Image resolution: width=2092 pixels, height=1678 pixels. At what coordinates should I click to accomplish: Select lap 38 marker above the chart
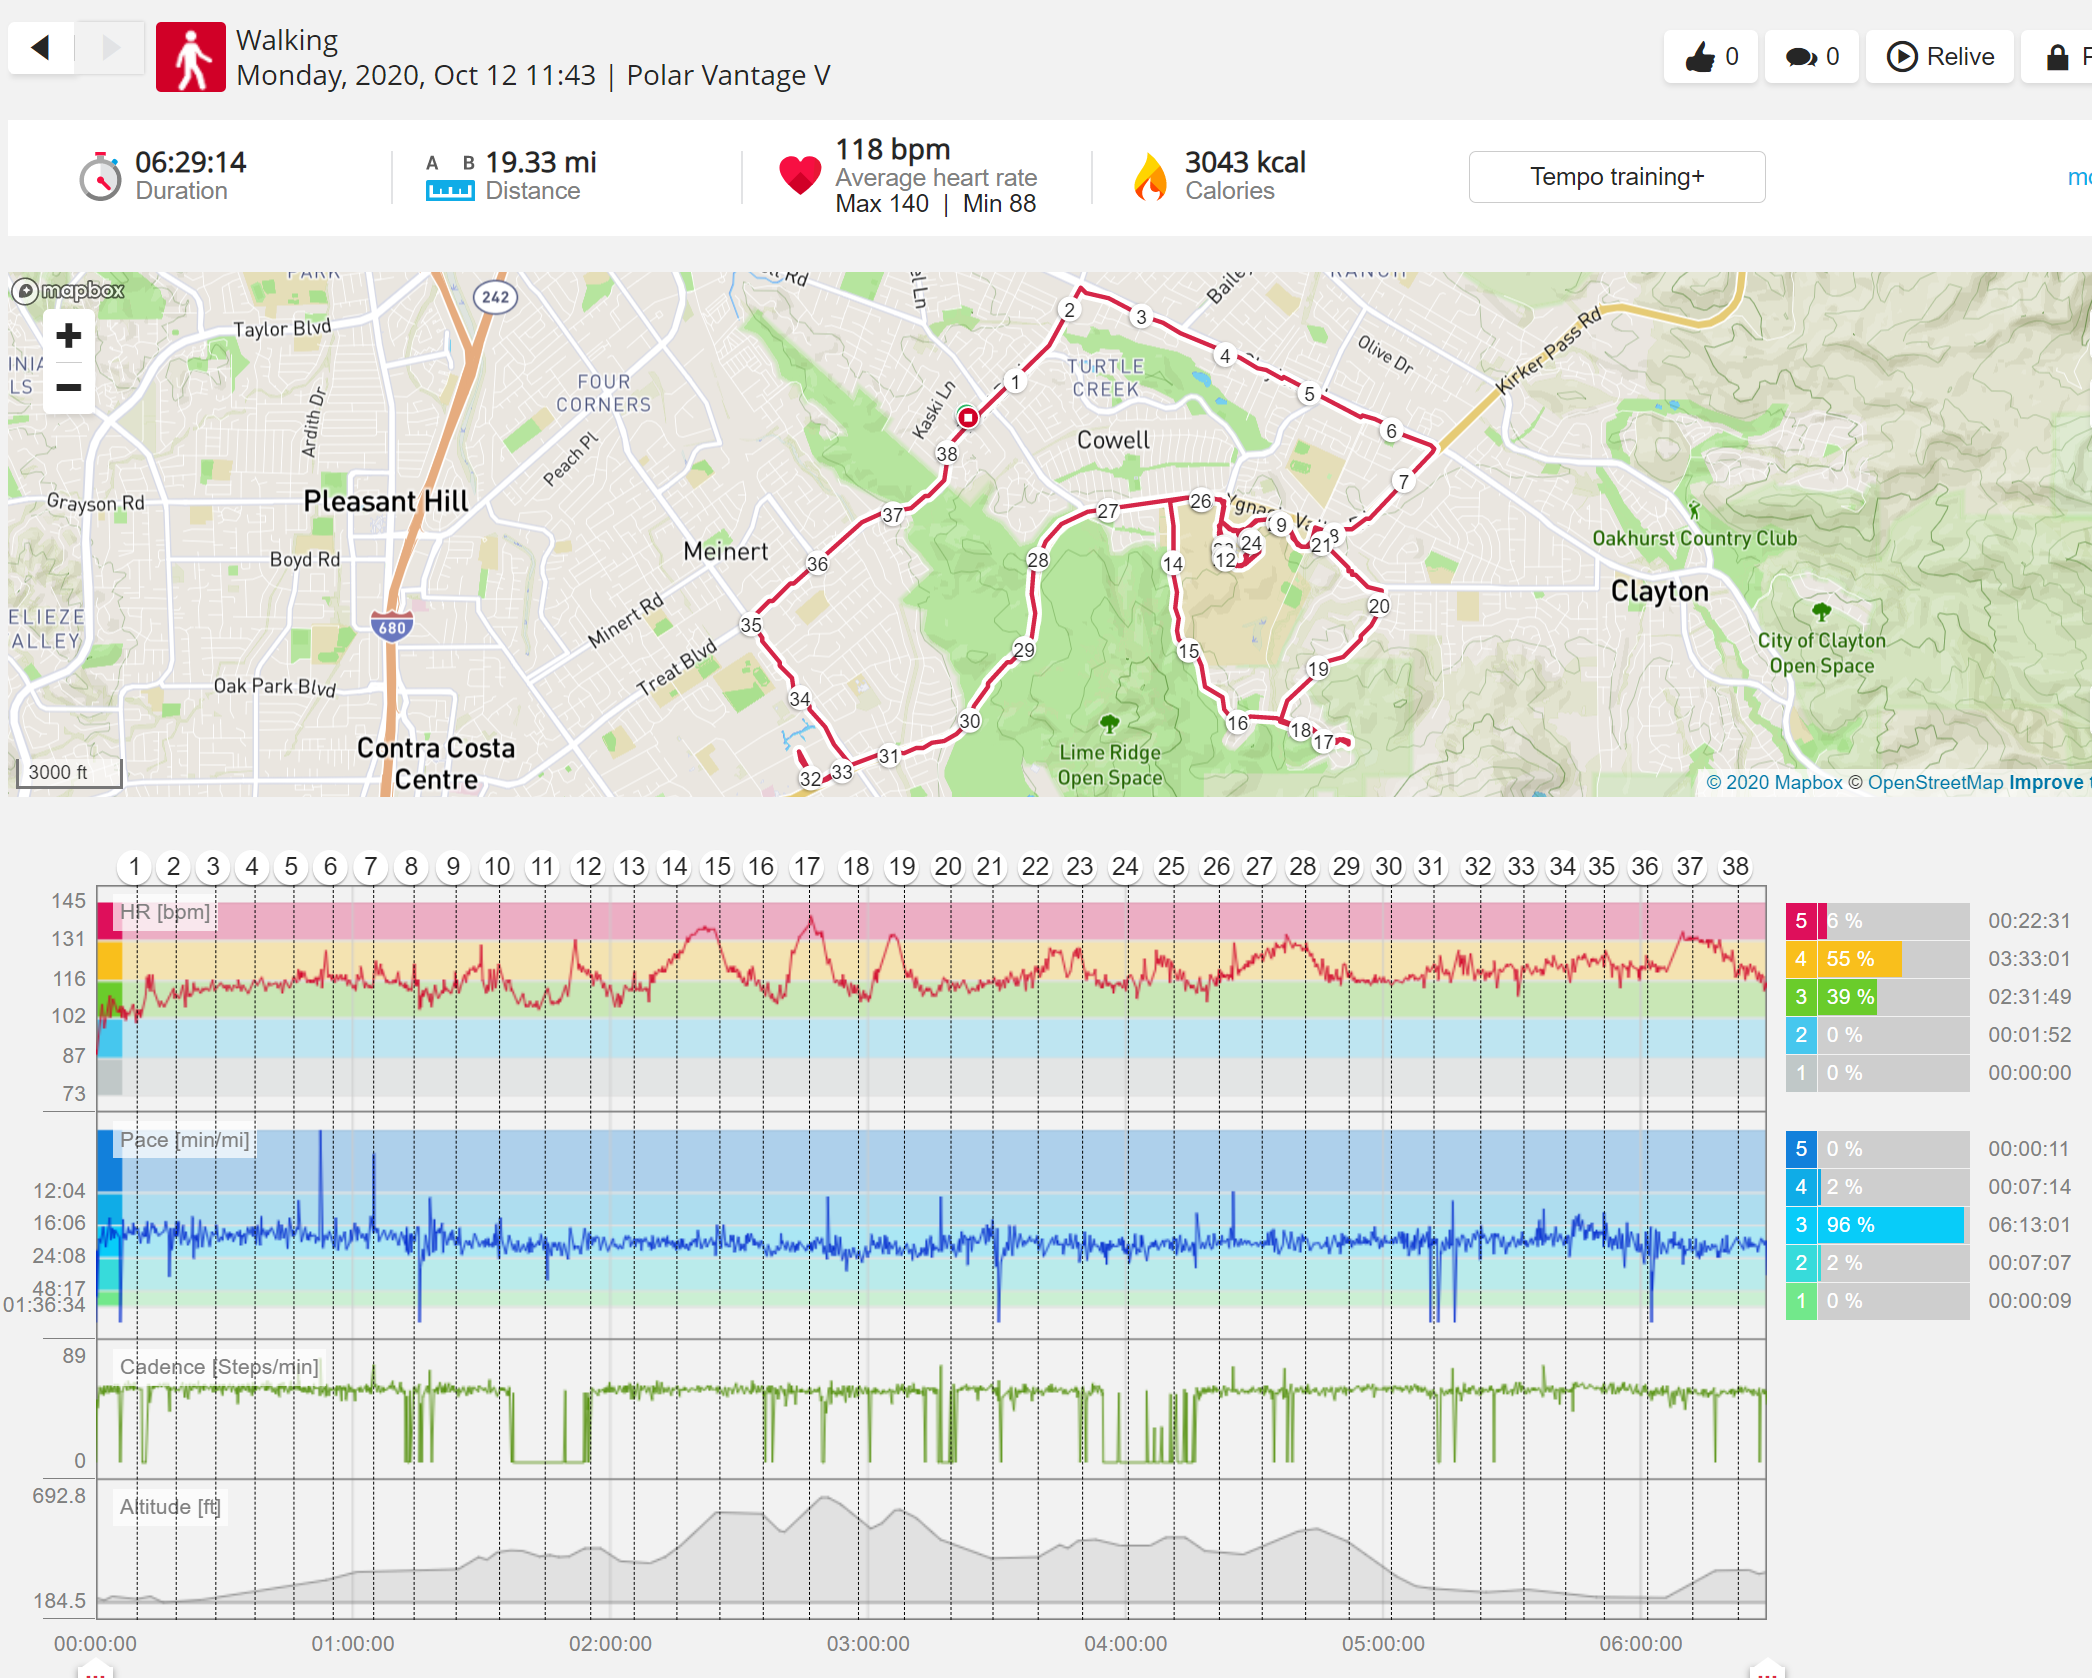point(1735,866)
